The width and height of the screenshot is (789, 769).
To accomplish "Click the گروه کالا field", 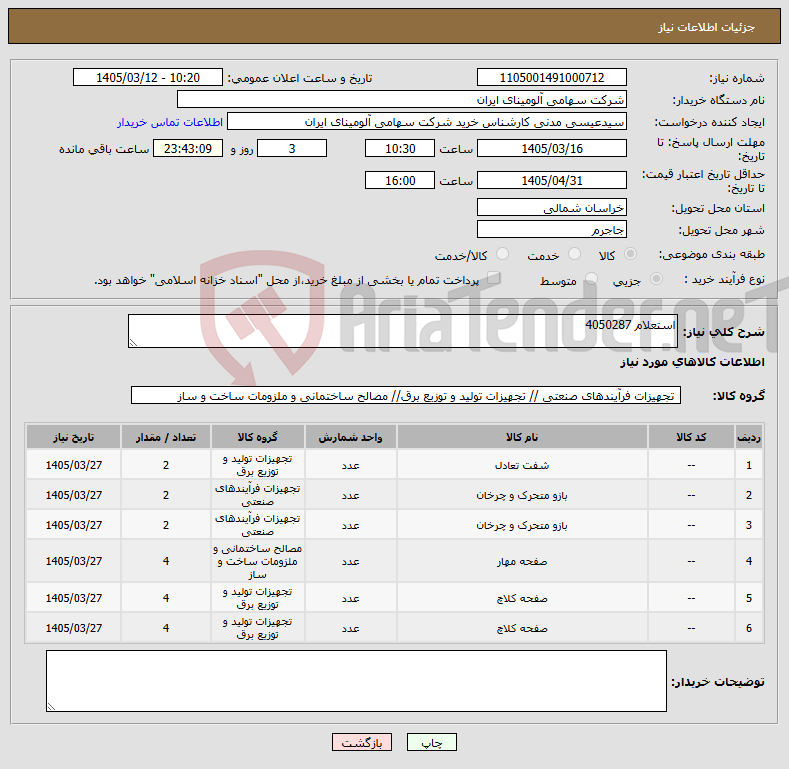I will point(406,396).
